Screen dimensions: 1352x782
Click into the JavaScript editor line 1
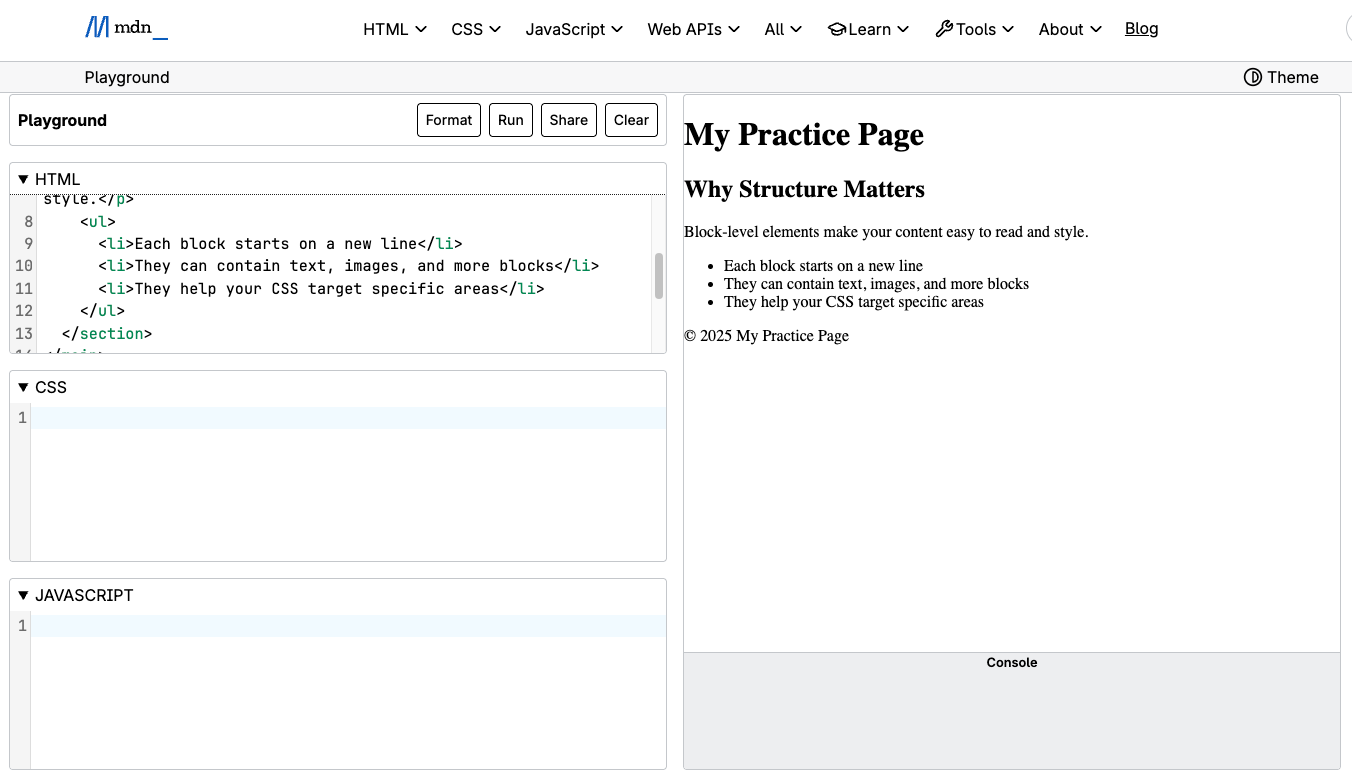348,626
